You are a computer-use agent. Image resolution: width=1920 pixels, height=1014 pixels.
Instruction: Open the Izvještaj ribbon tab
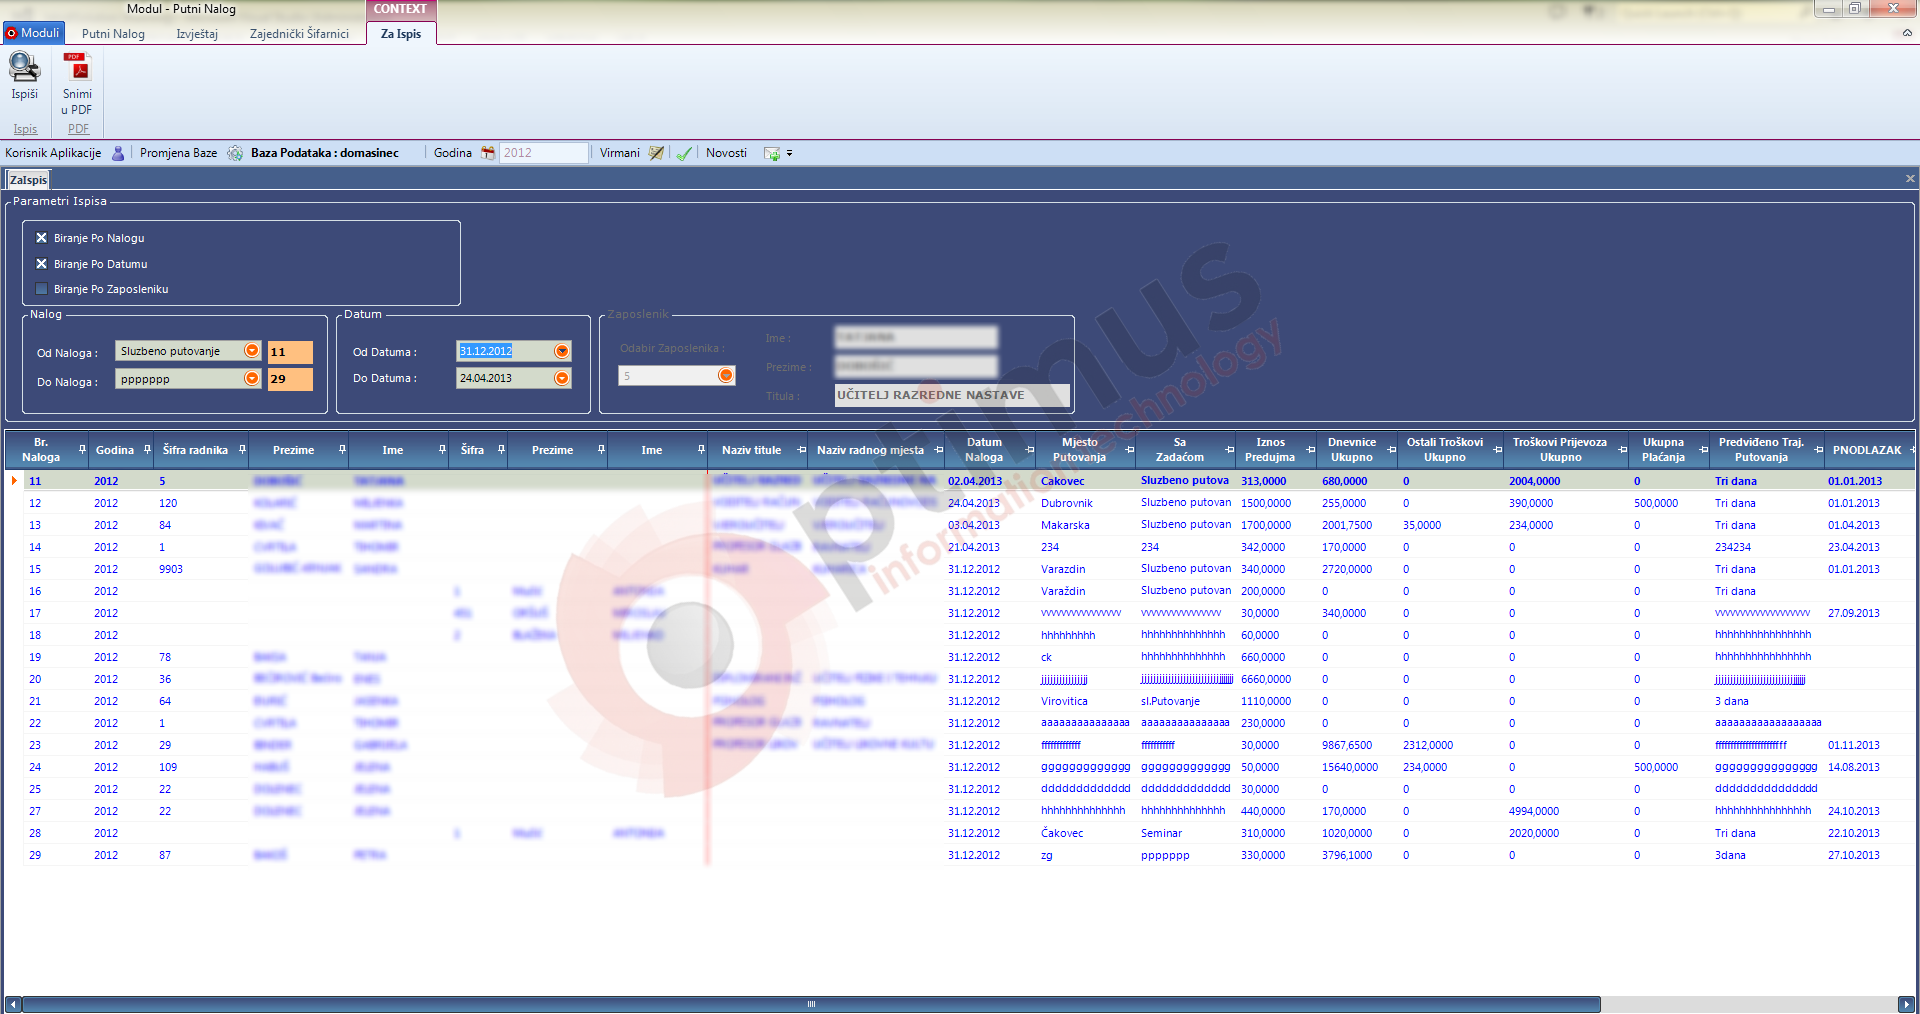pos(197,34)
